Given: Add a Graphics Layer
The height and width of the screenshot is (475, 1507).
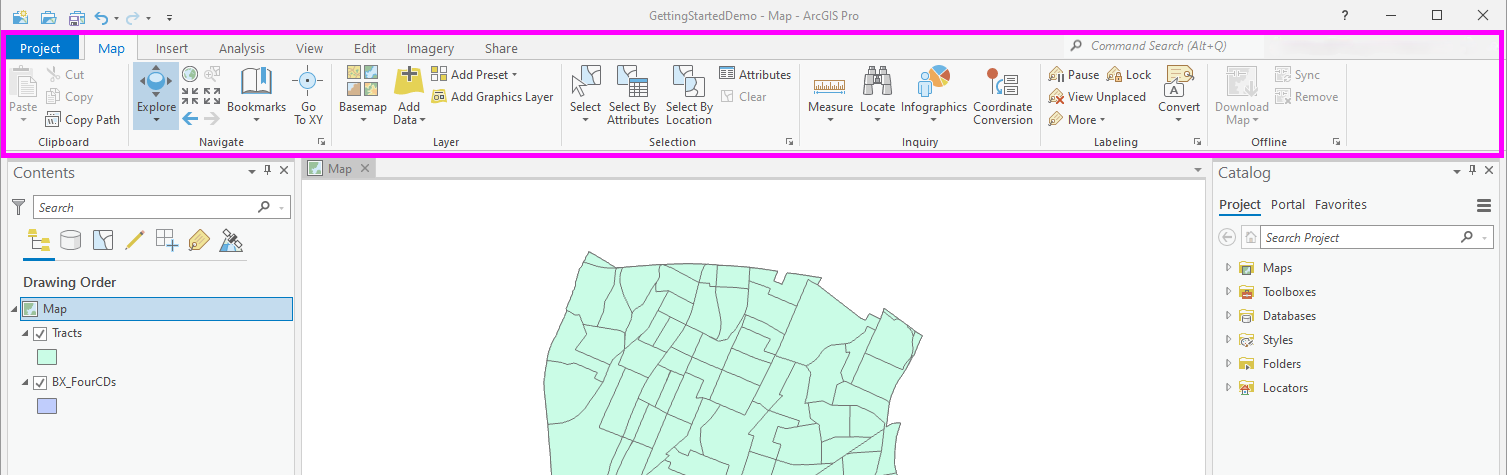Looking at the screenshot, I should pos(492,97).
